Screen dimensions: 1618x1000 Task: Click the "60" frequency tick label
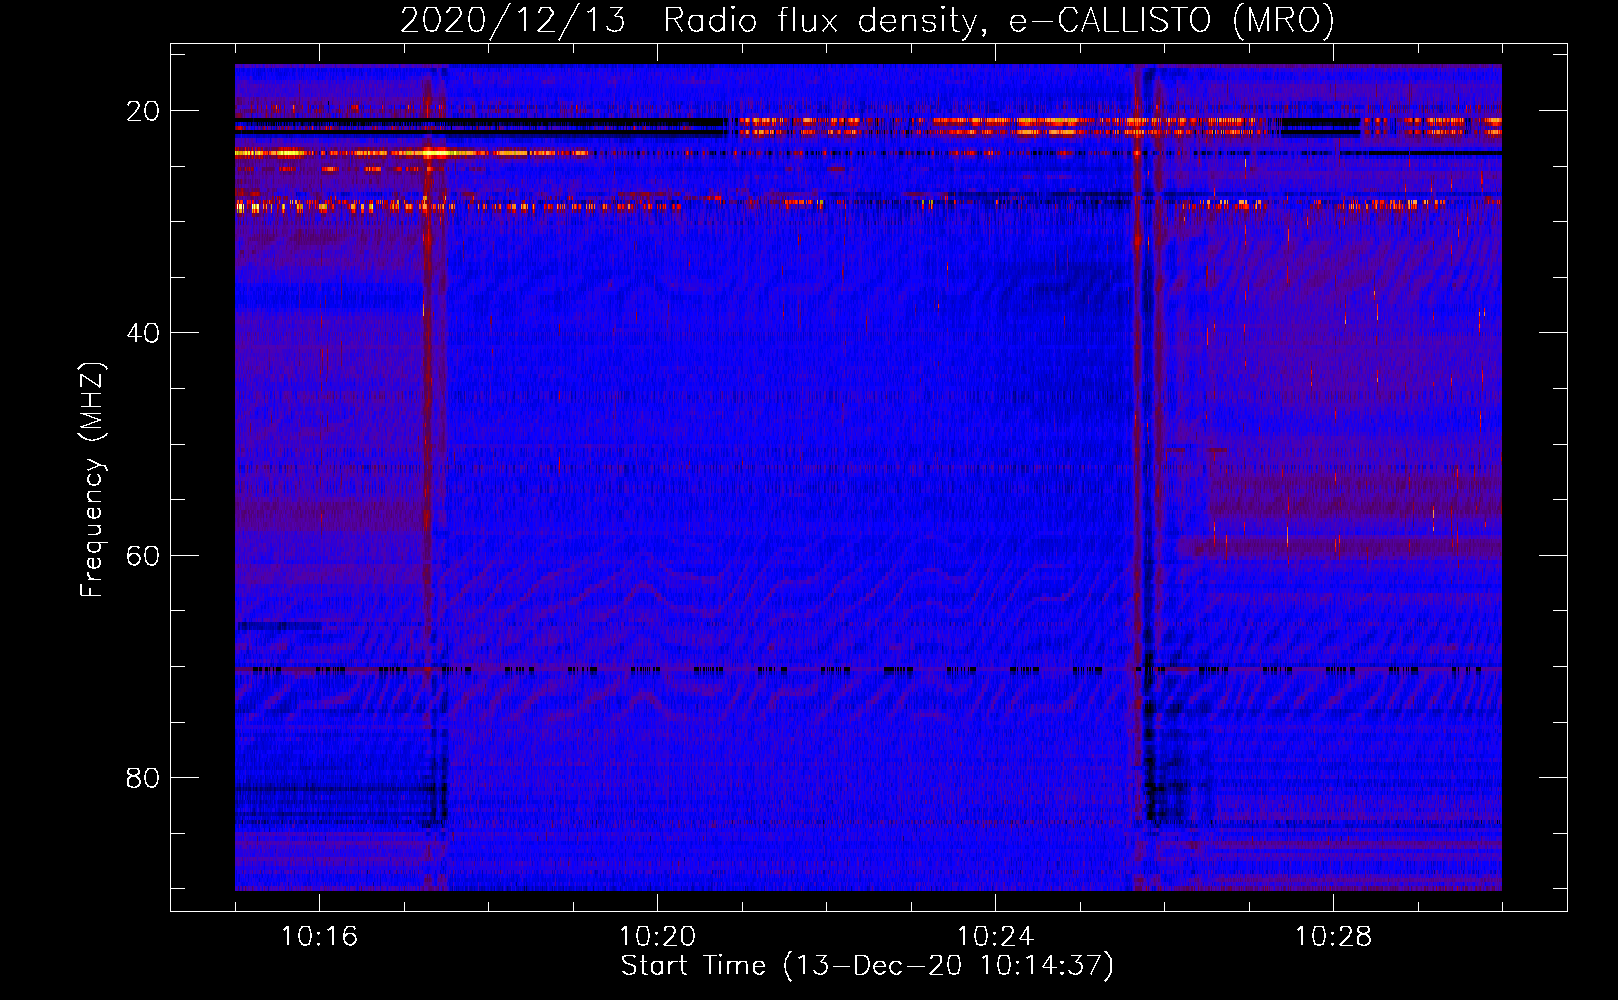[x=144, y=555]
